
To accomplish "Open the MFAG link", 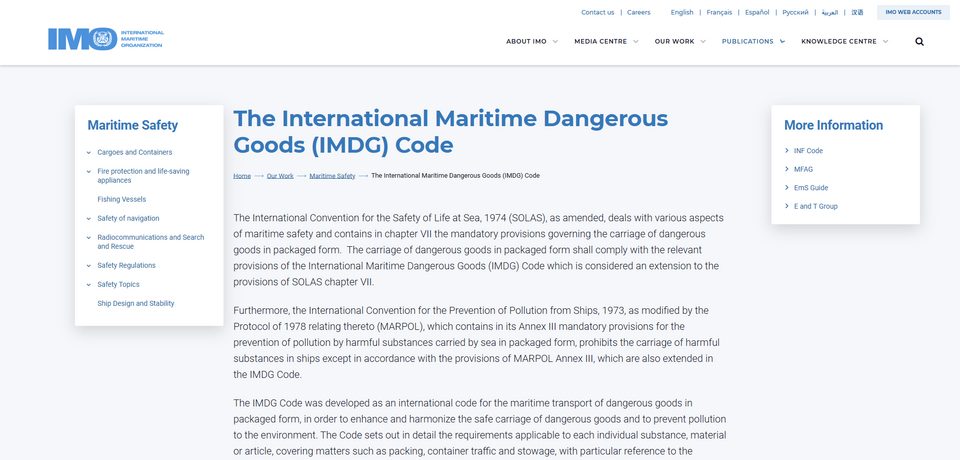I will tap(803, 170).
